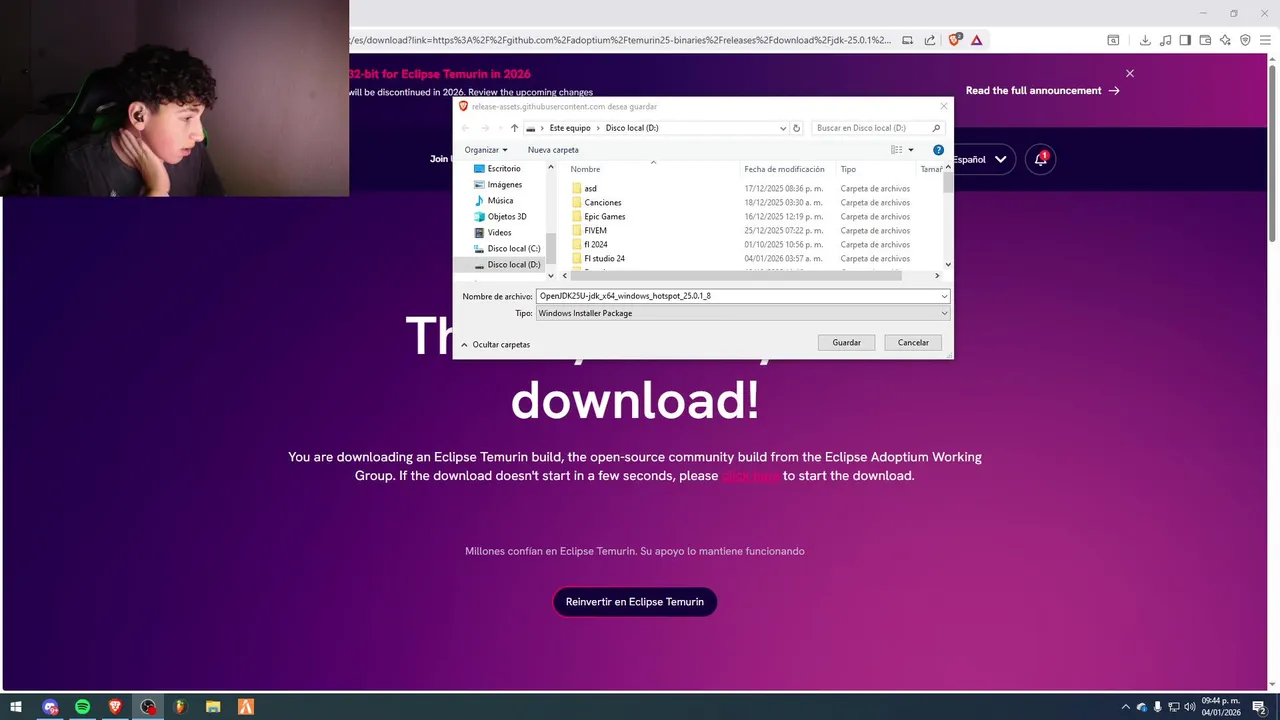This screenshot has height=720, width=1280.
Task: Open the Windows notification center icon
Action: (1260, 707)
